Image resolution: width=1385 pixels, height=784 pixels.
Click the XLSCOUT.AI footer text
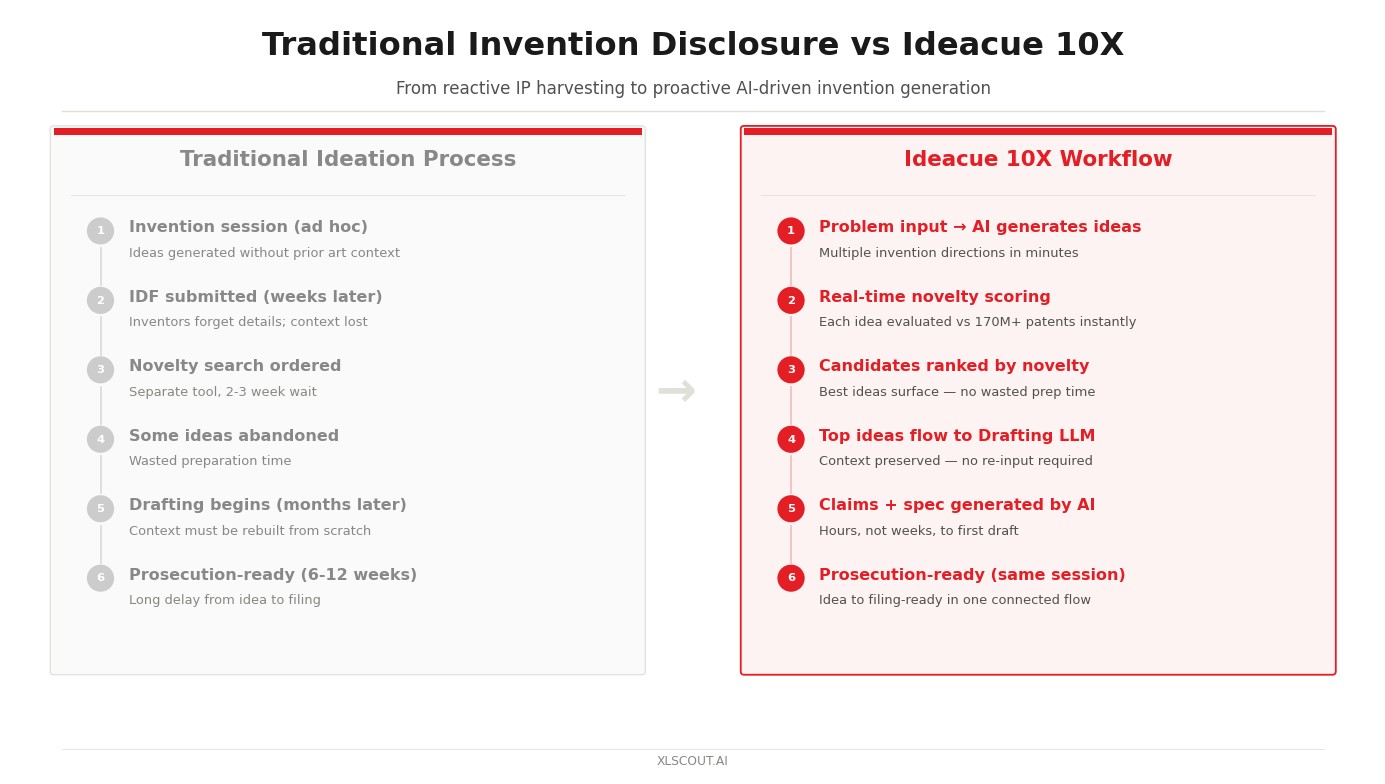[x=693, y=762]
